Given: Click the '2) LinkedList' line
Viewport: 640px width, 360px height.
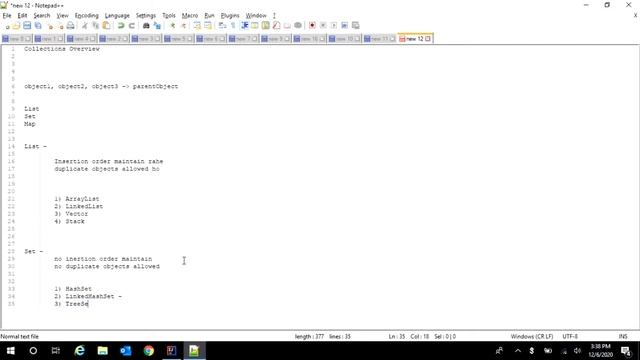Looking at the screenshot, I should 78,207.
